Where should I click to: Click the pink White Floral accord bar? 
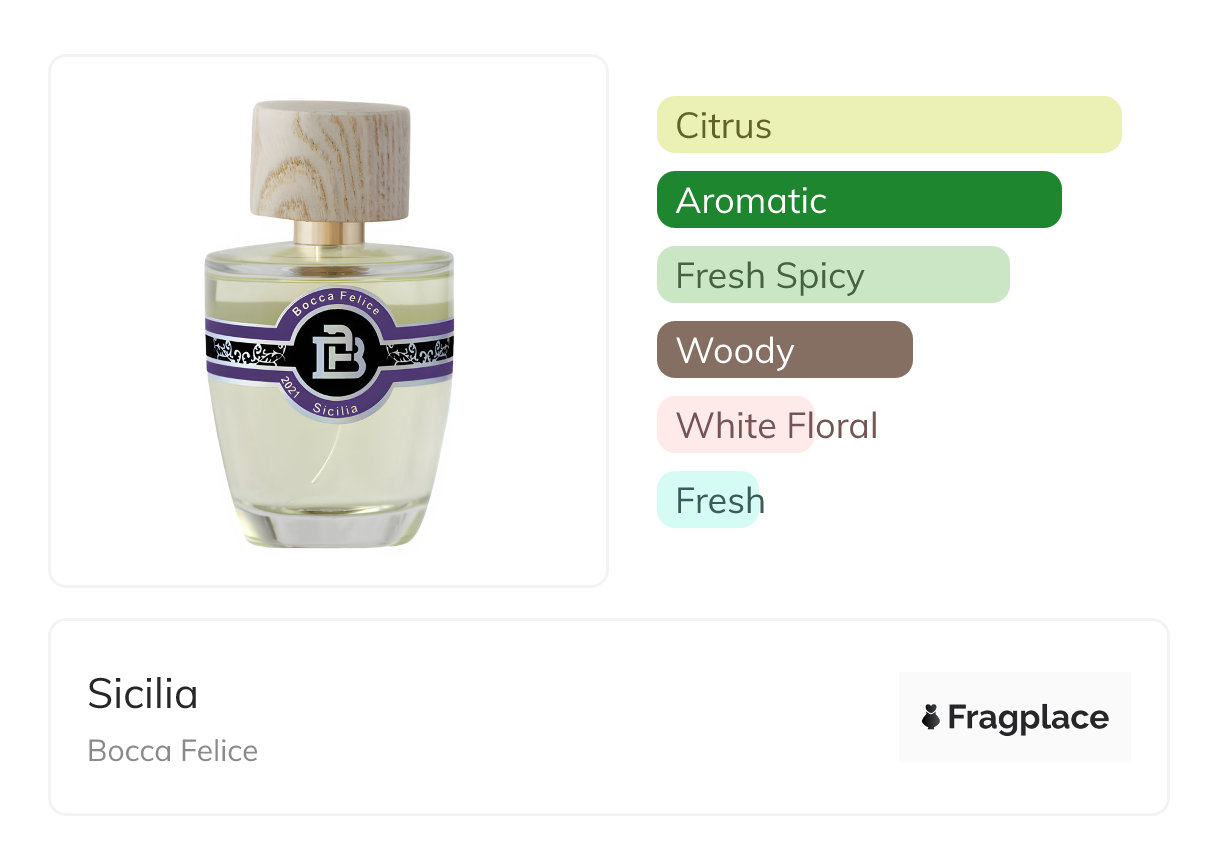click(735, 425)
